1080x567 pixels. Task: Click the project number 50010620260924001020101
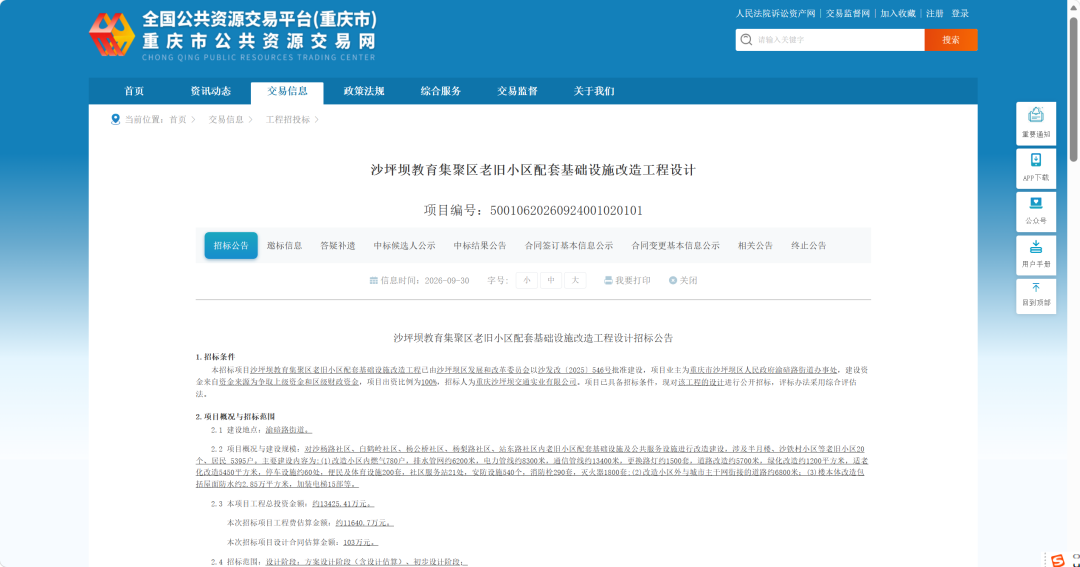click(x=566, y=211)
